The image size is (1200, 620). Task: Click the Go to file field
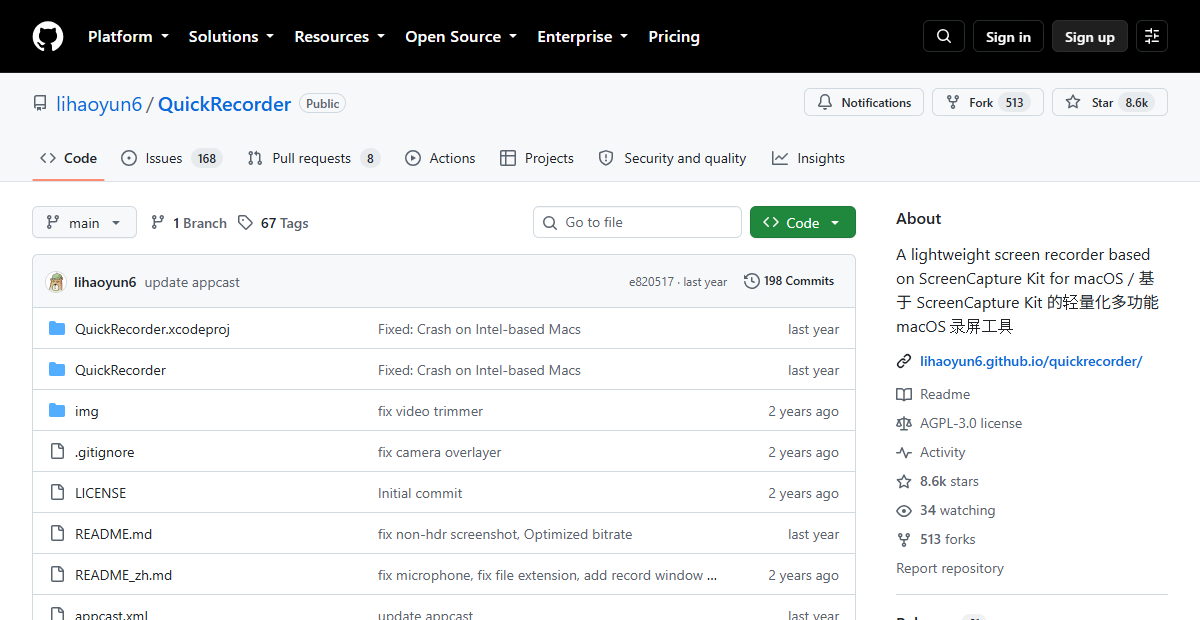tap(637, 222)
